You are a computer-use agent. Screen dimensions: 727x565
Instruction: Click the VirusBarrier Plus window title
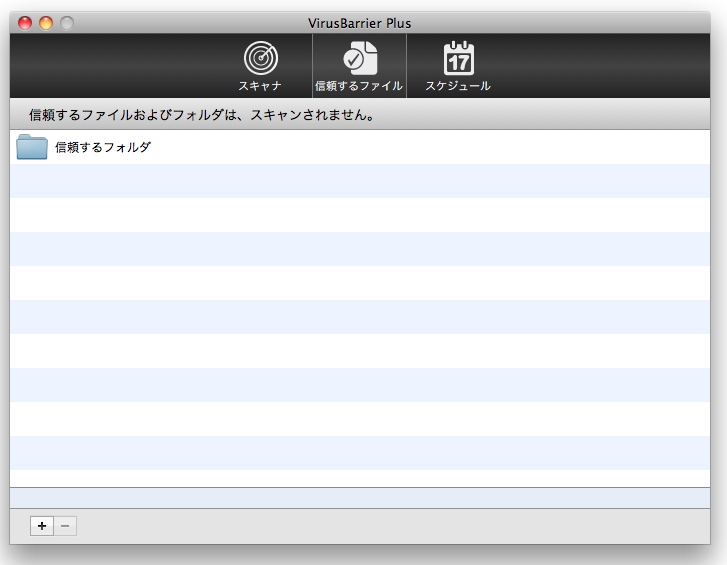coord(360,23)
